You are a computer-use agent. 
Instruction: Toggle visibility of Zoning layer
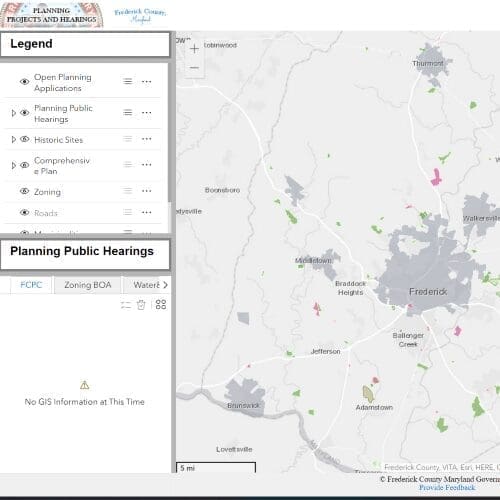[x=24, y=191]
